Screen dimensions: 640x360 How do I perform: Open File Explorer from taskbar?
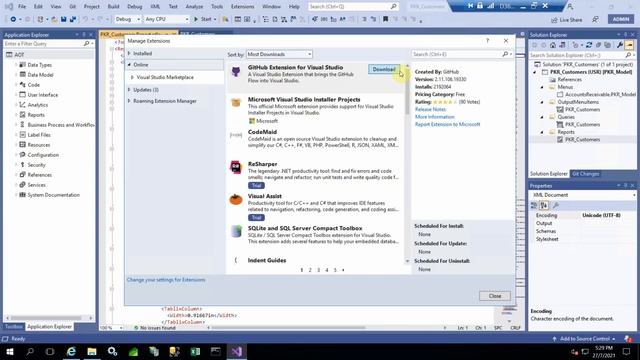coord(92,351)
